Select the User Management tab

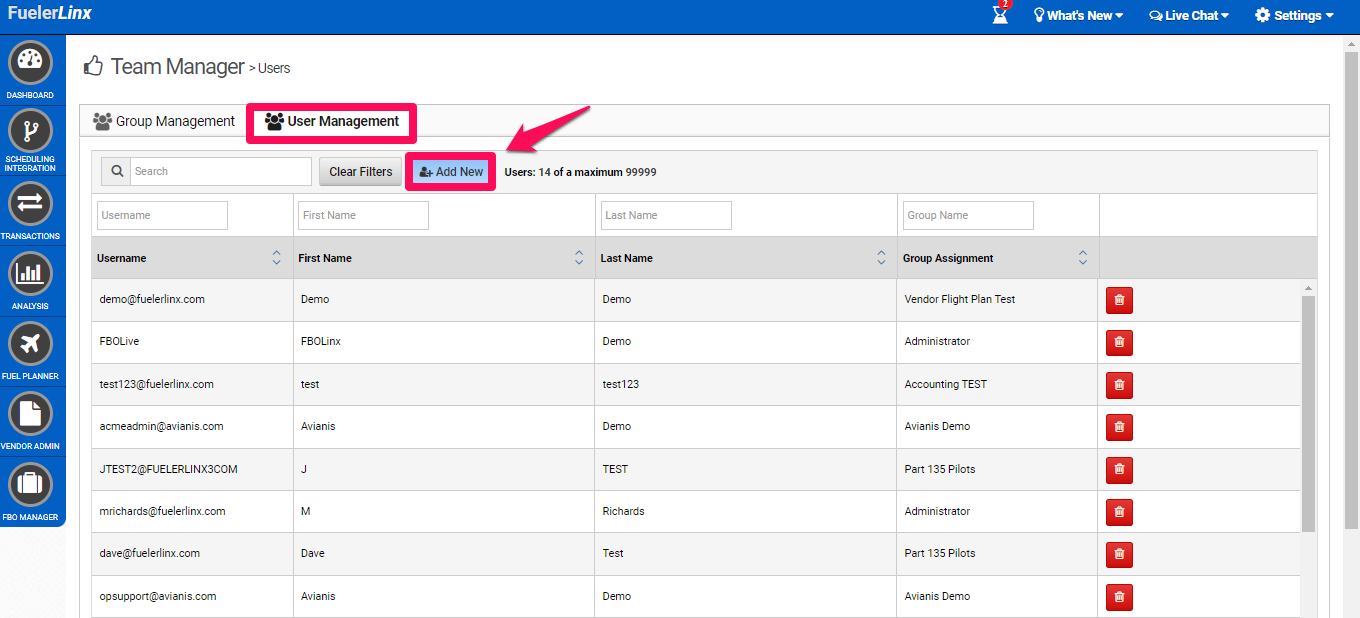coord(332,122)
